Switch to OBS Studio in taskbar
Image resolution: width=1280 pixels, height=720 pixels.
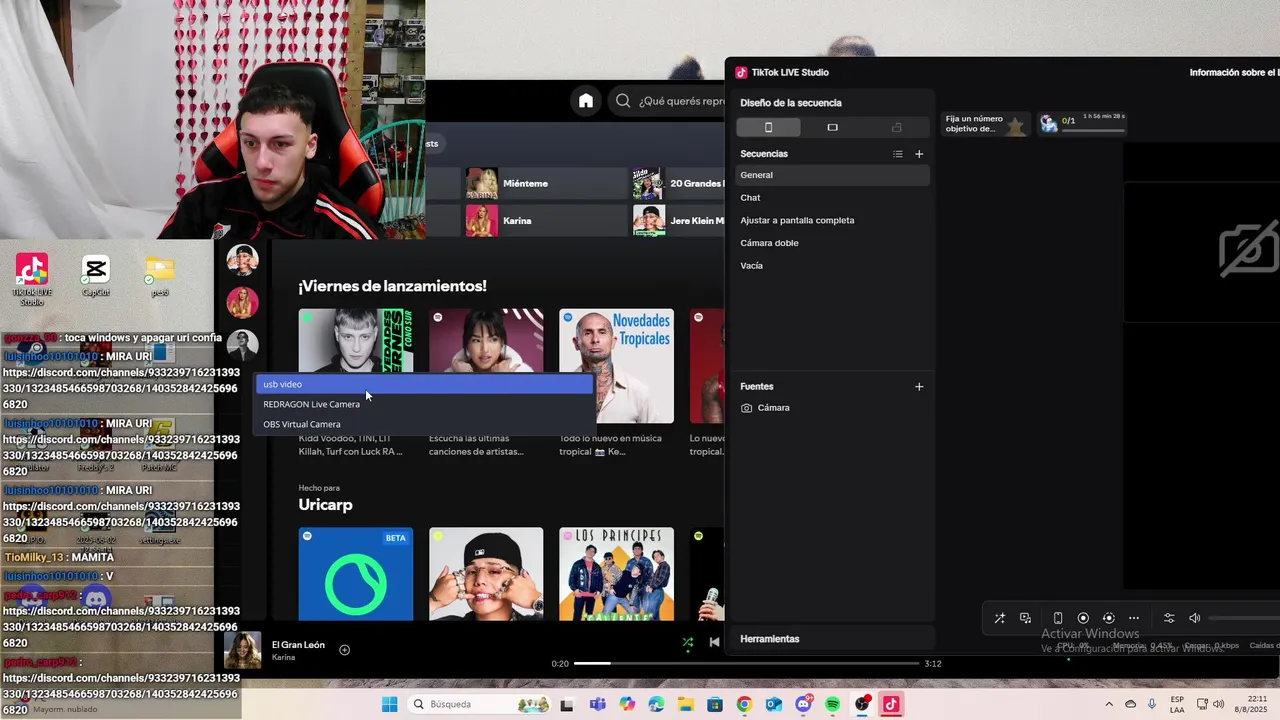[x=862, y=704]
